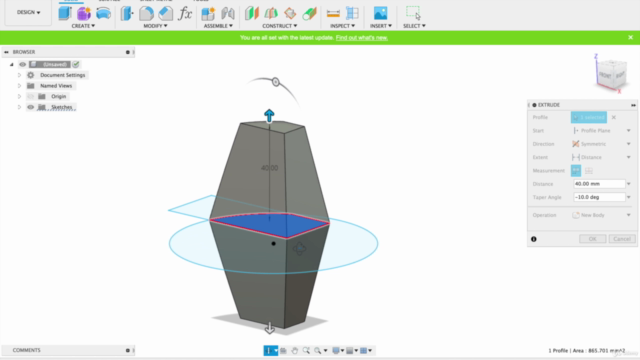Toggle visibility of the Unsaved document

pos(22,64)
